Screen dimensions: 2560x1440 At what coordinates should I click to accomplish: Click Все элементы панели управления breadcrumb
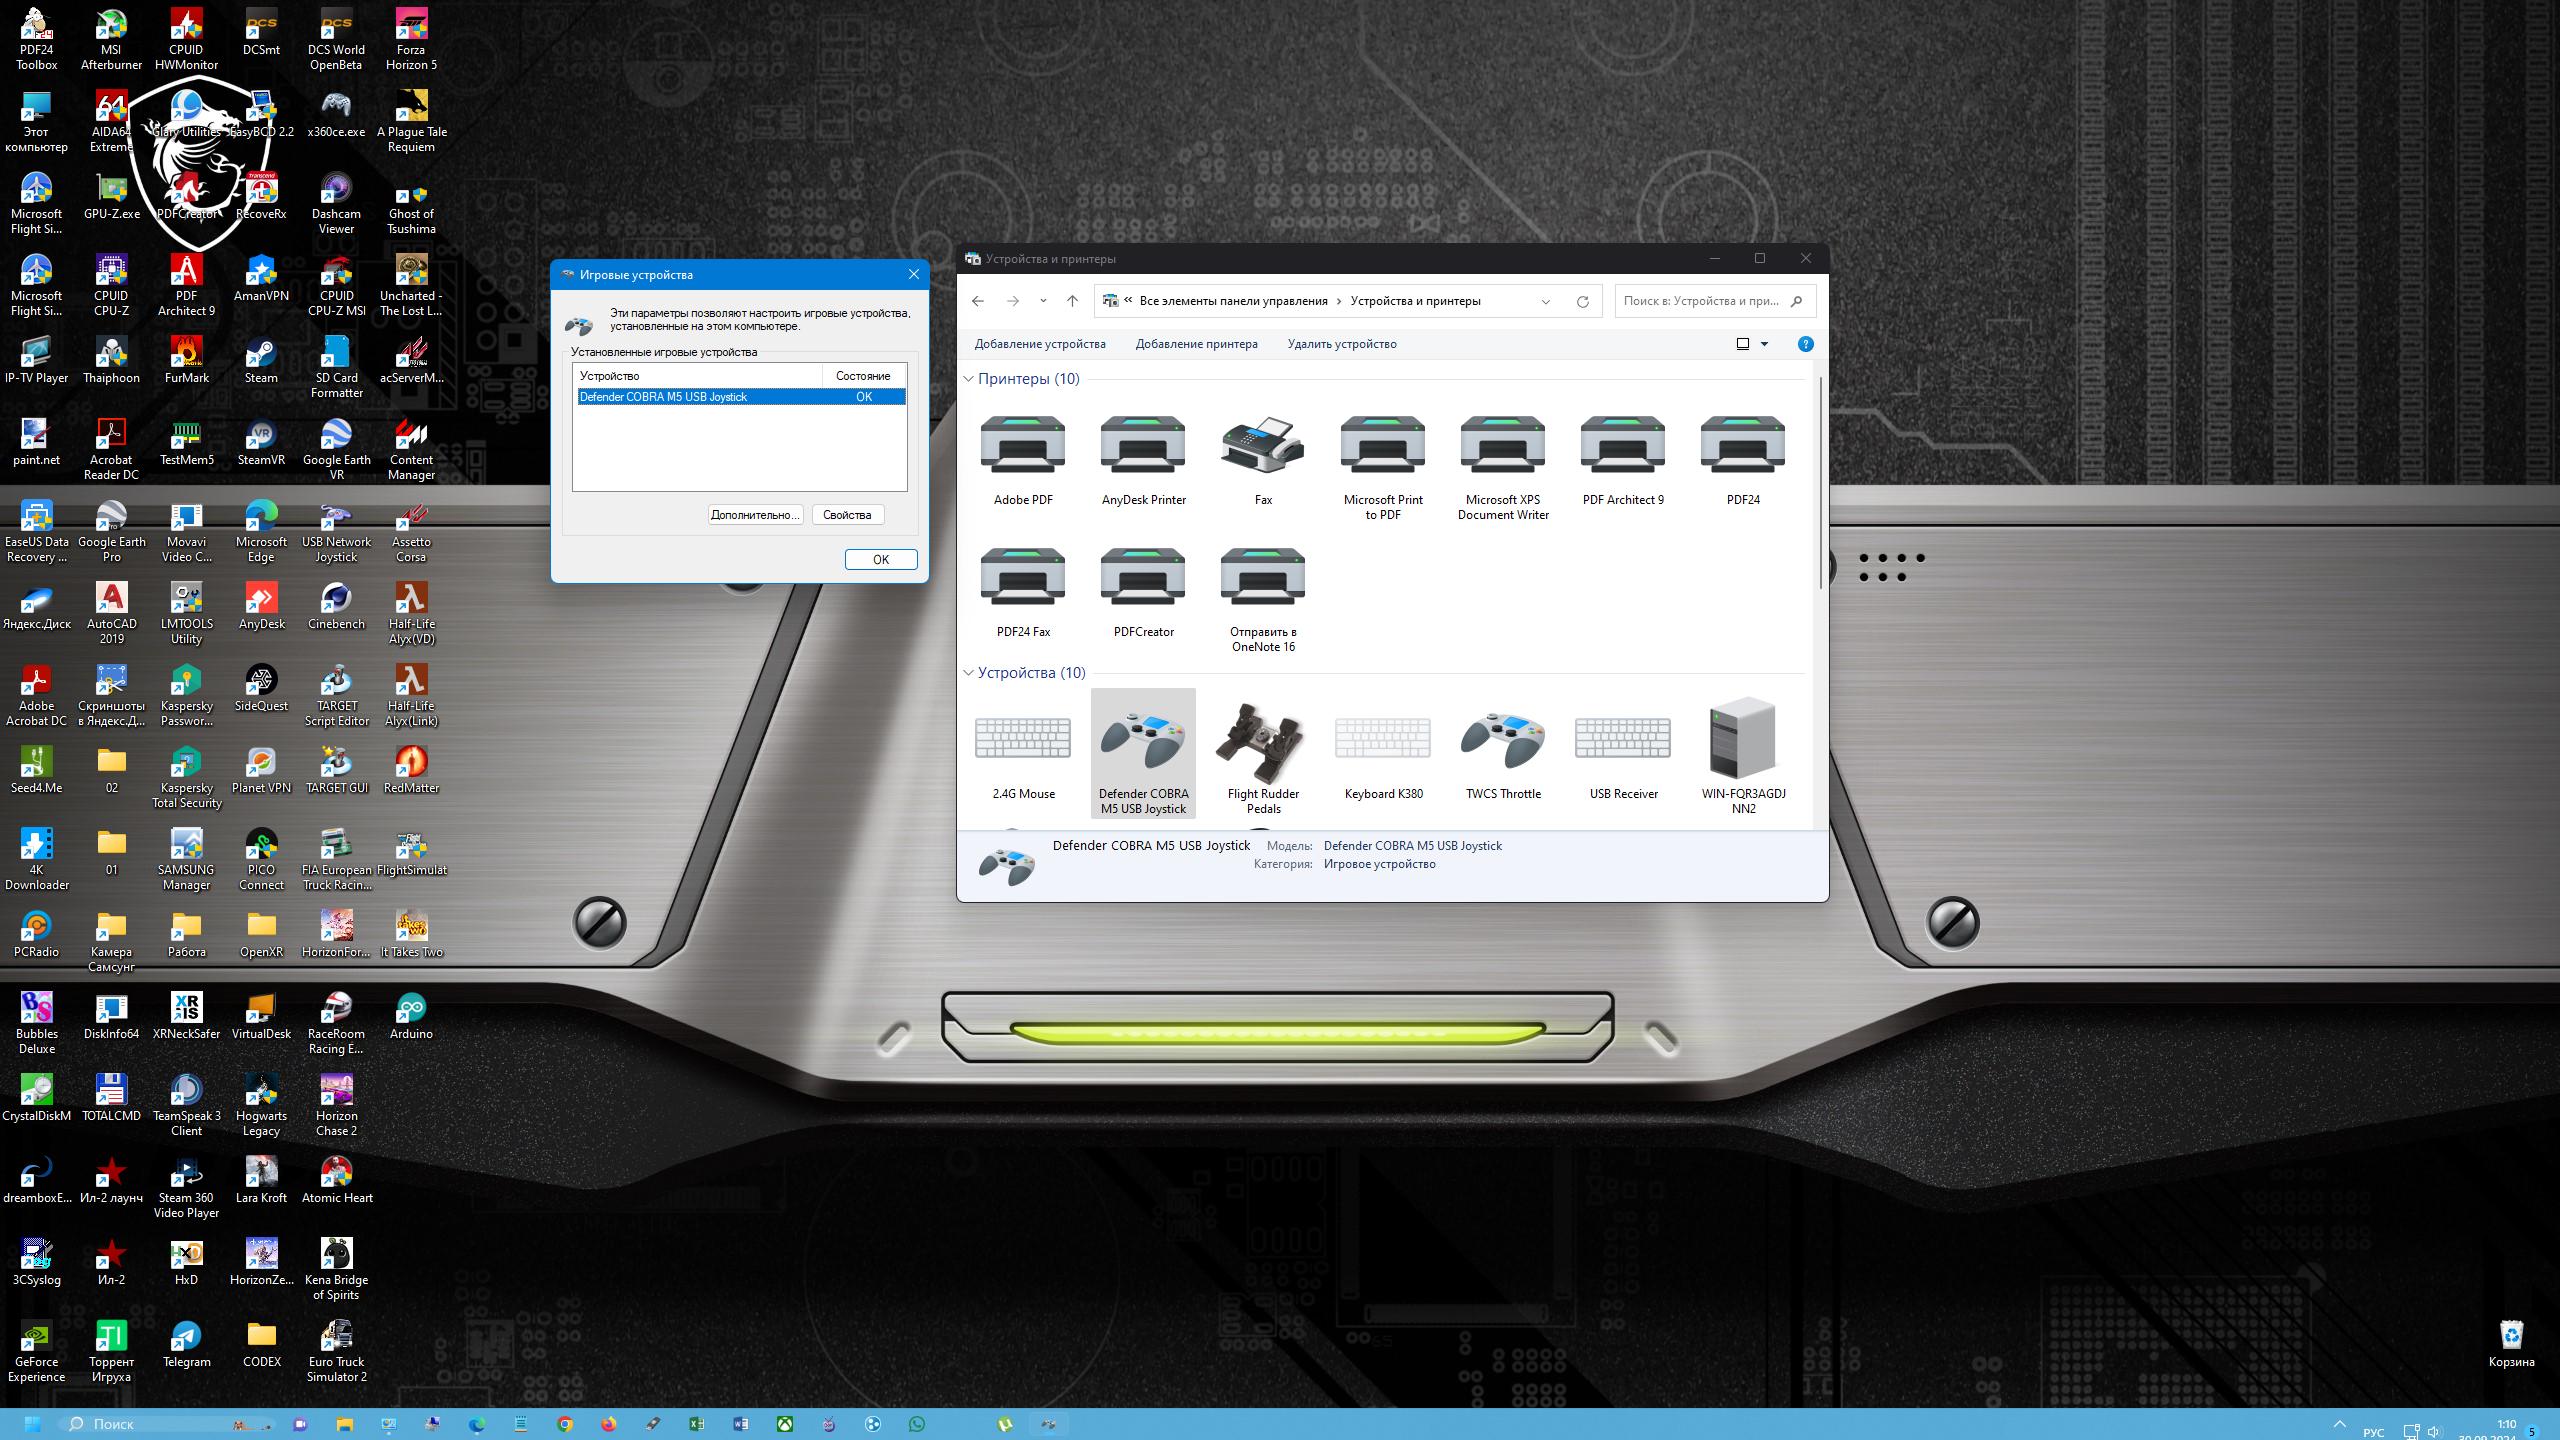pyautogui.click(x=1233, y=301)
